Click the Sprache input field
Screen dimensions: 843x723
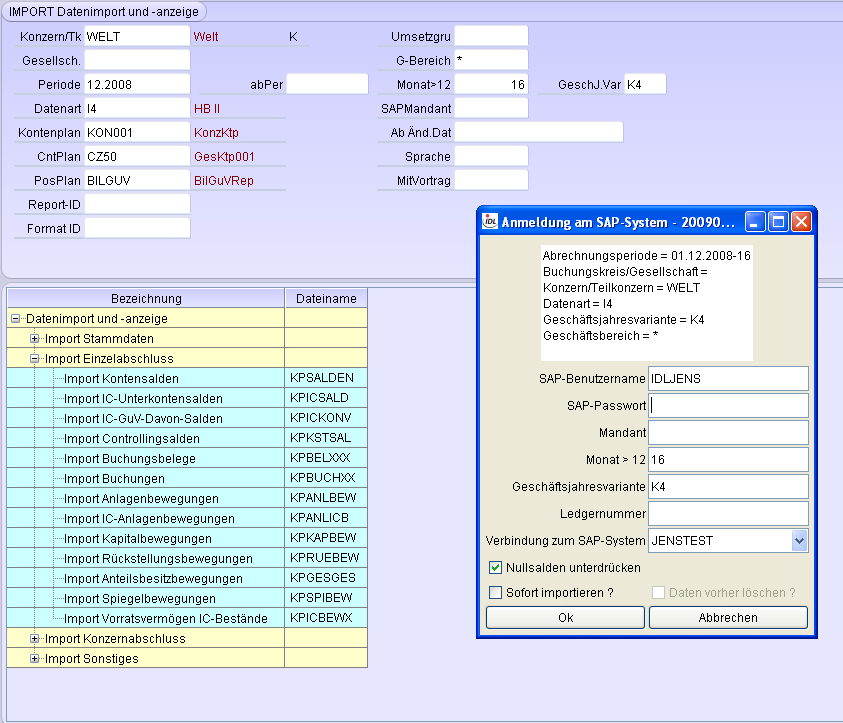tap(491, 156)
